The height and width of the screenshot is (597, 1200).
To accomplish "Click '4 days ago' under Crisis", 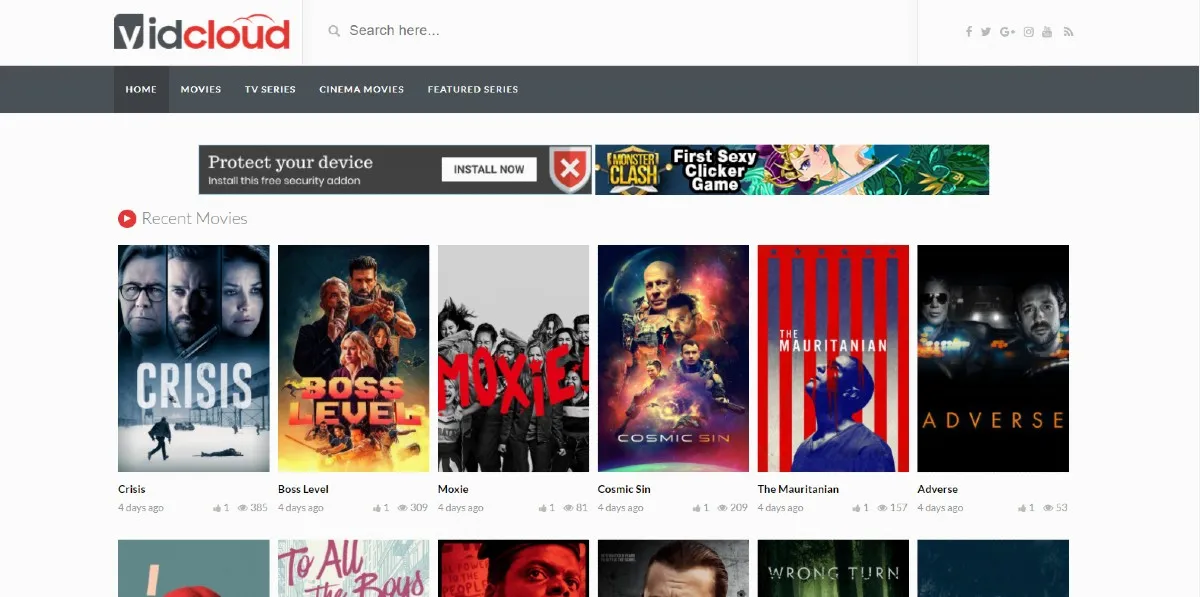I will tap(141, 508).
